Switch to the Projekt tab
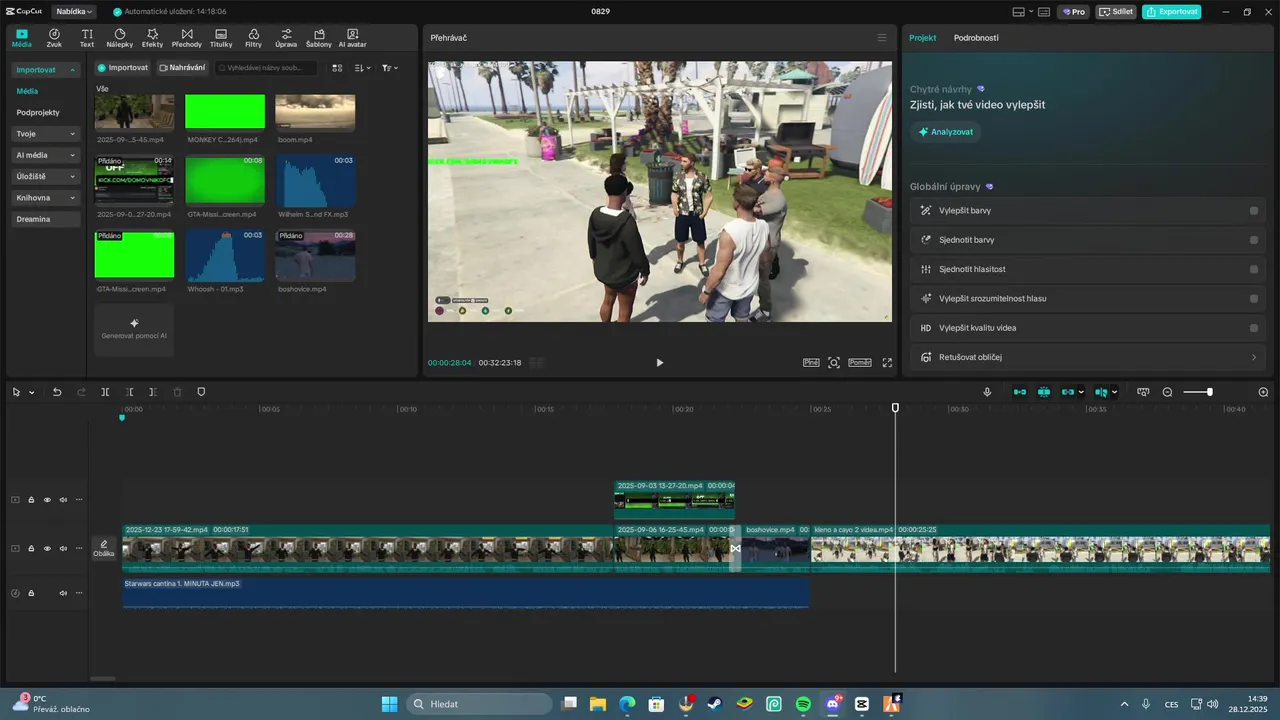The height and width of the screenshot is (720, 1280). (x=922, y=38)
